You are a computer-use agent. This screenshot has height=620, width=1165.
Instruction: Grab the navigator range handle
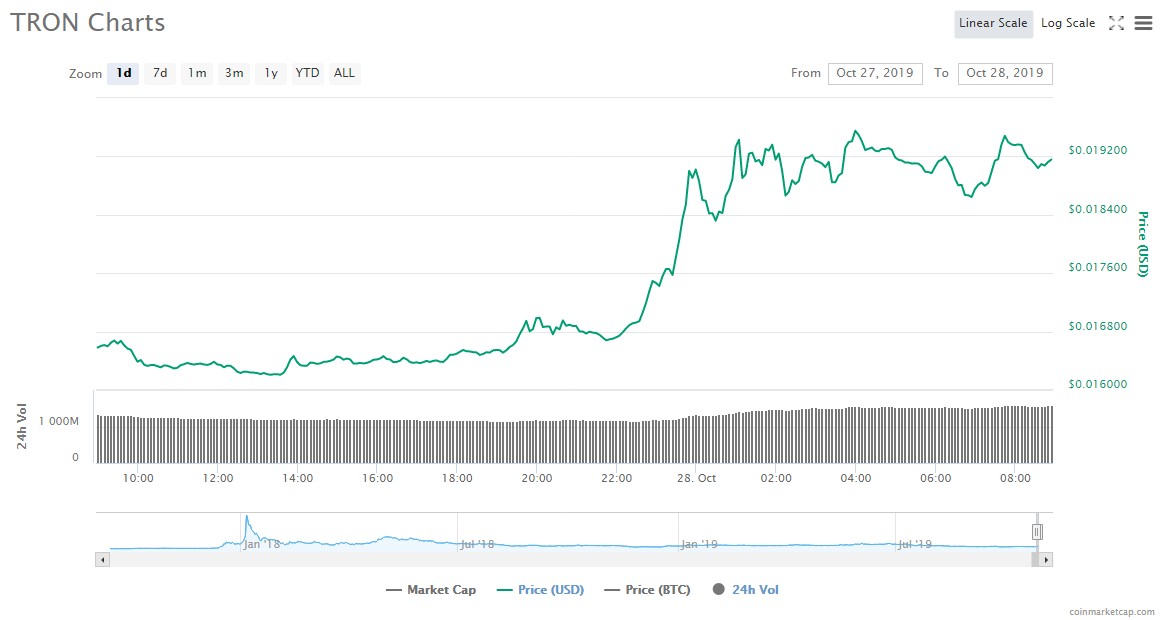[x=1037, y=532]
